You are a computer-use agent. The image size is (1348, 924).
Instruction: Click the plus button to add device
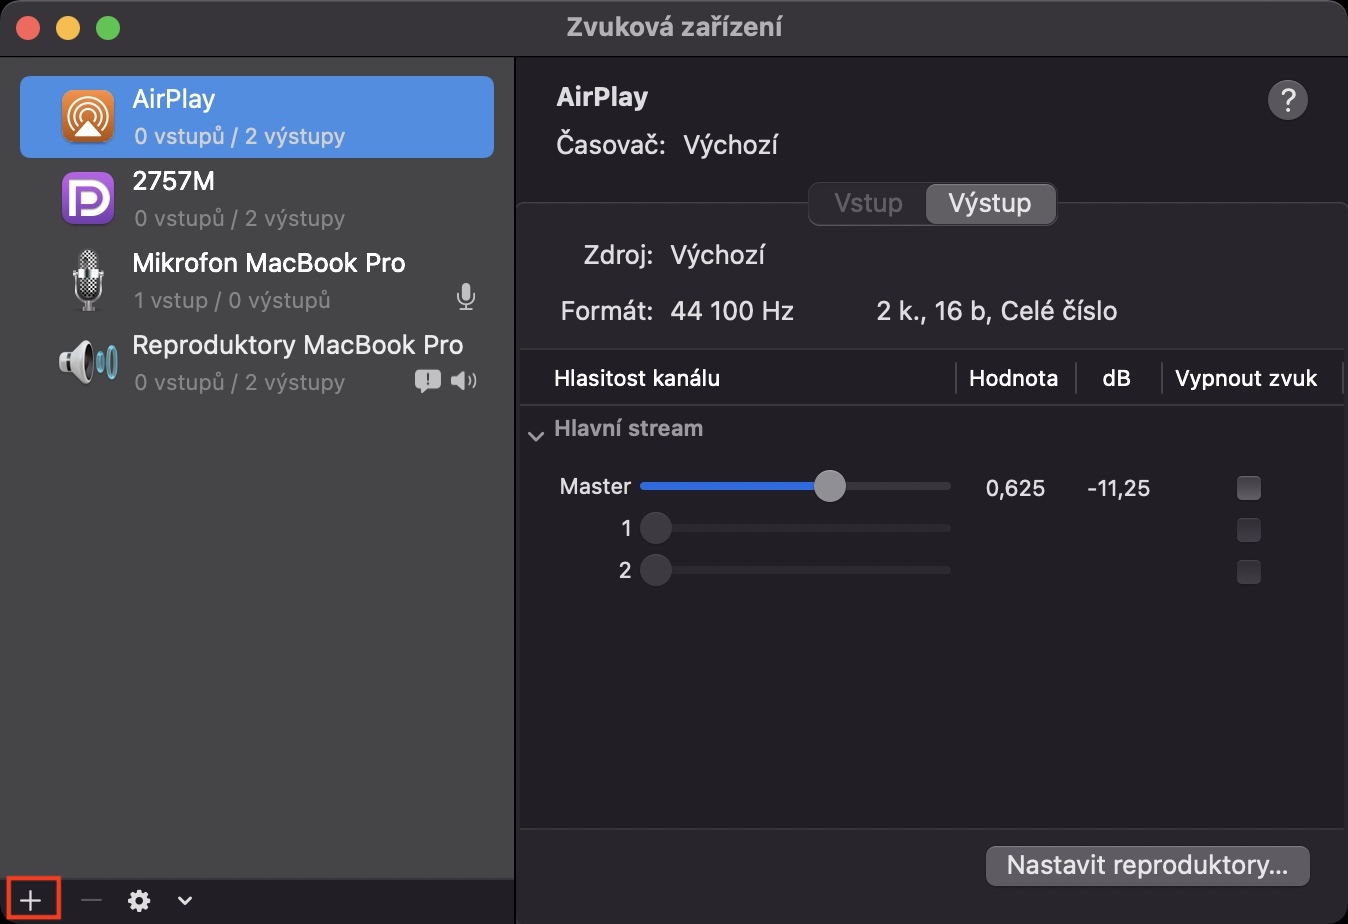tap(32, 900)
